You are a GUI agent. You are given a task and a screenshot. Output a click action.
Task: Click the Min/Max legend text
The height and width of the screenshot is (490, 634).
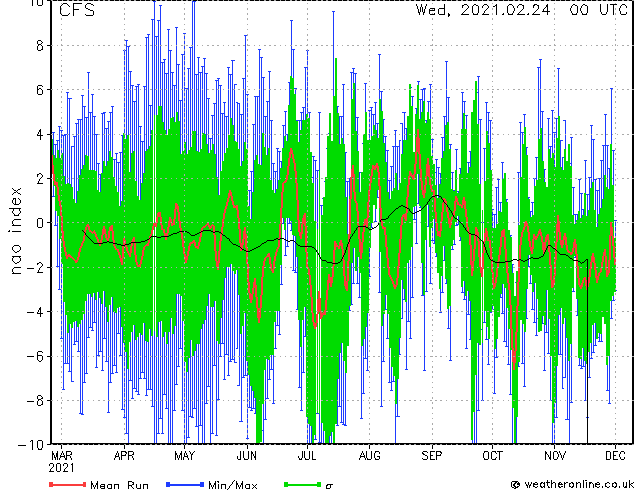pos(233,485)
